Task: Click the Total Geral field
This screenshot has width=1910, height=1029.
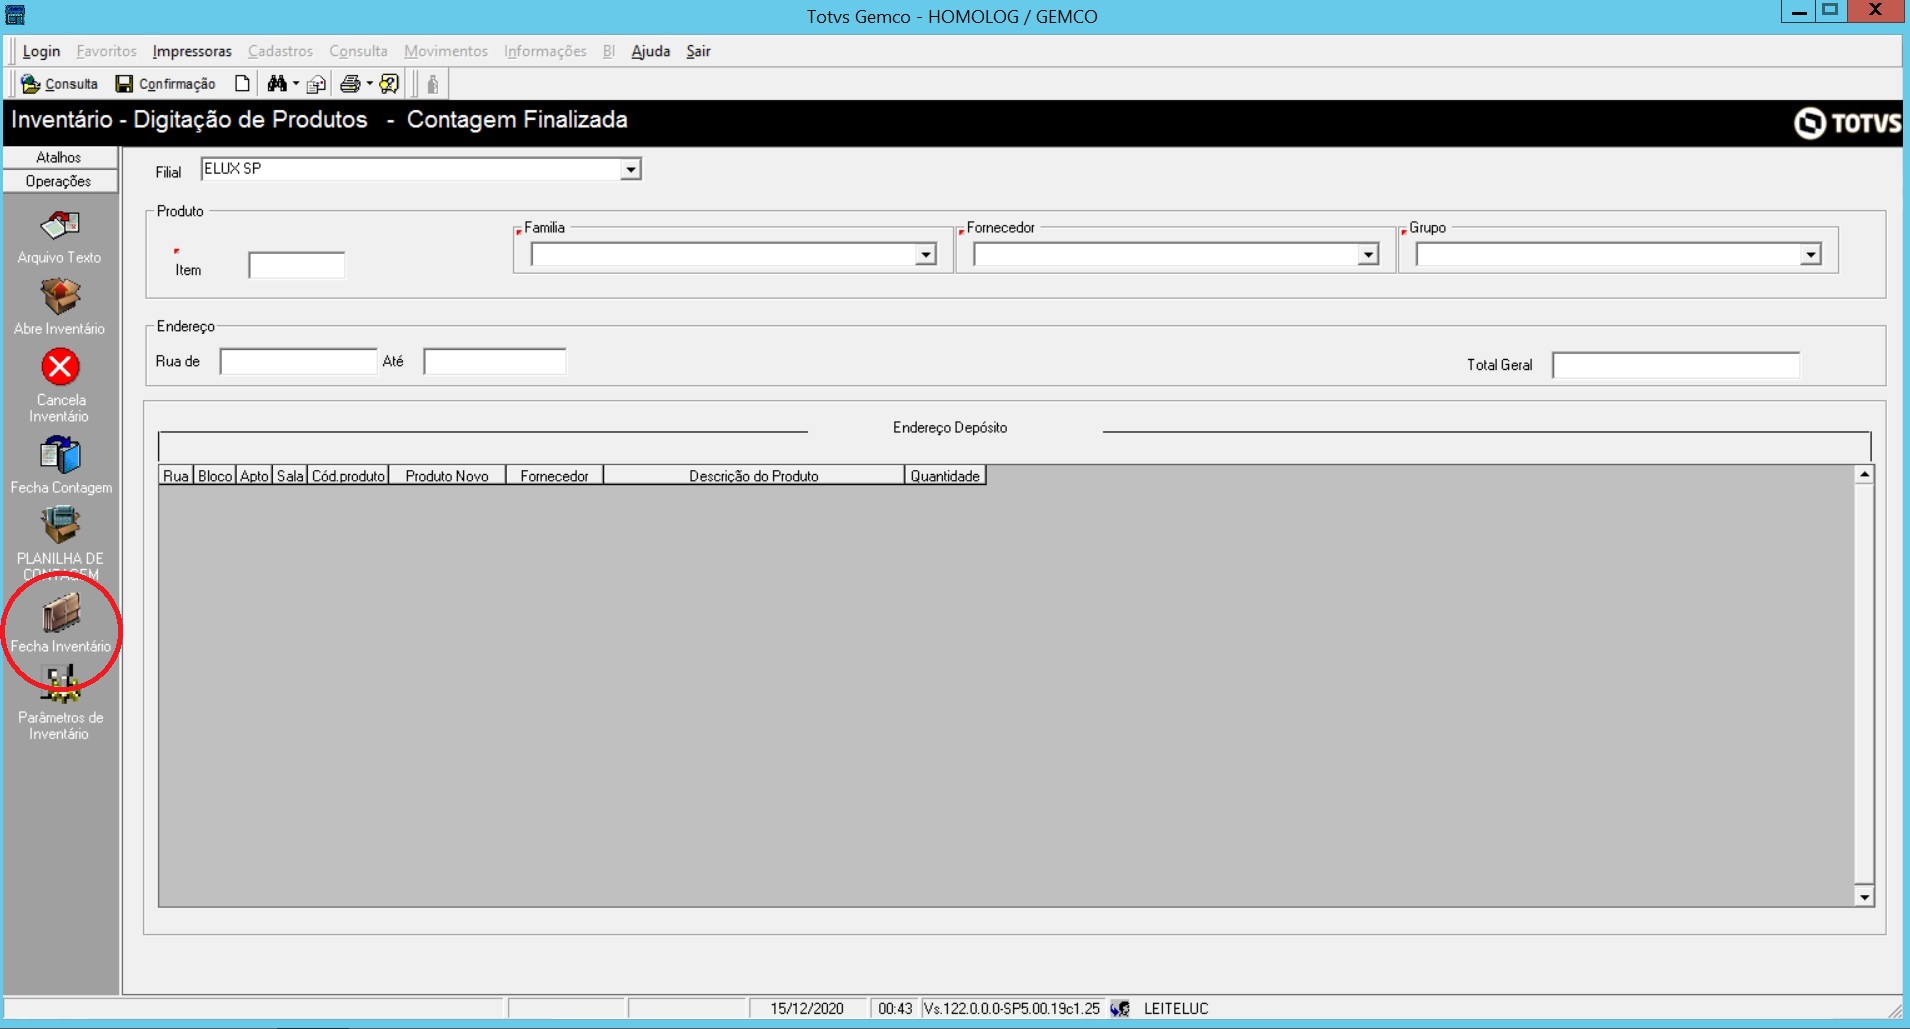Action: point(1676,365)
